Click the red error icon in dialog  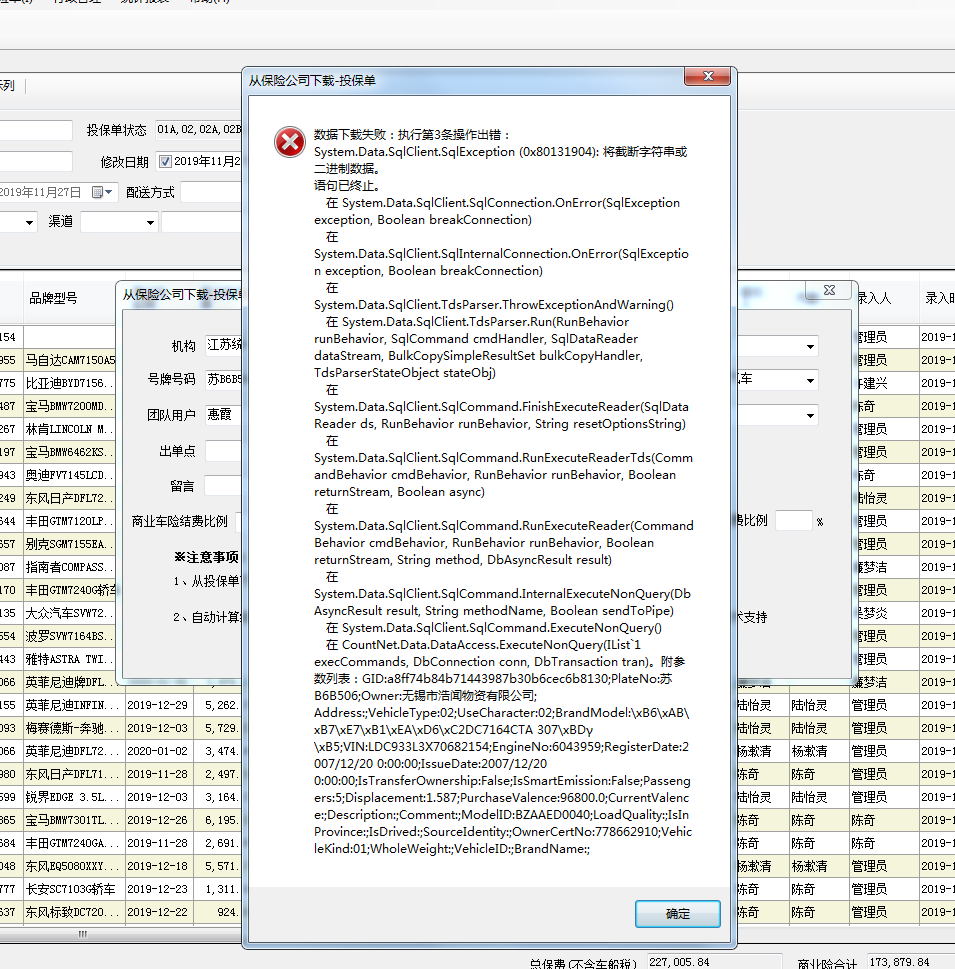(x=290, y=143)
